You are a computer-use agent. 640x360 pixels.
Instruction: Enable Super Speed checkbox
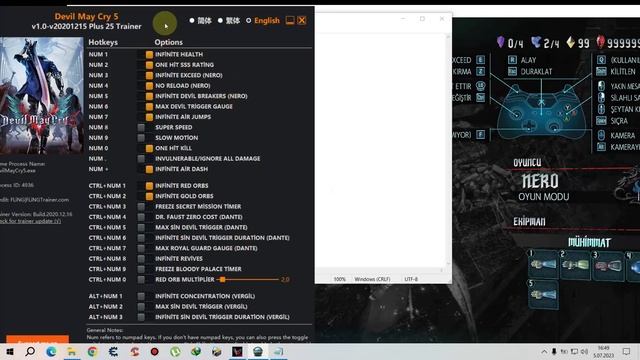(141, 127)
